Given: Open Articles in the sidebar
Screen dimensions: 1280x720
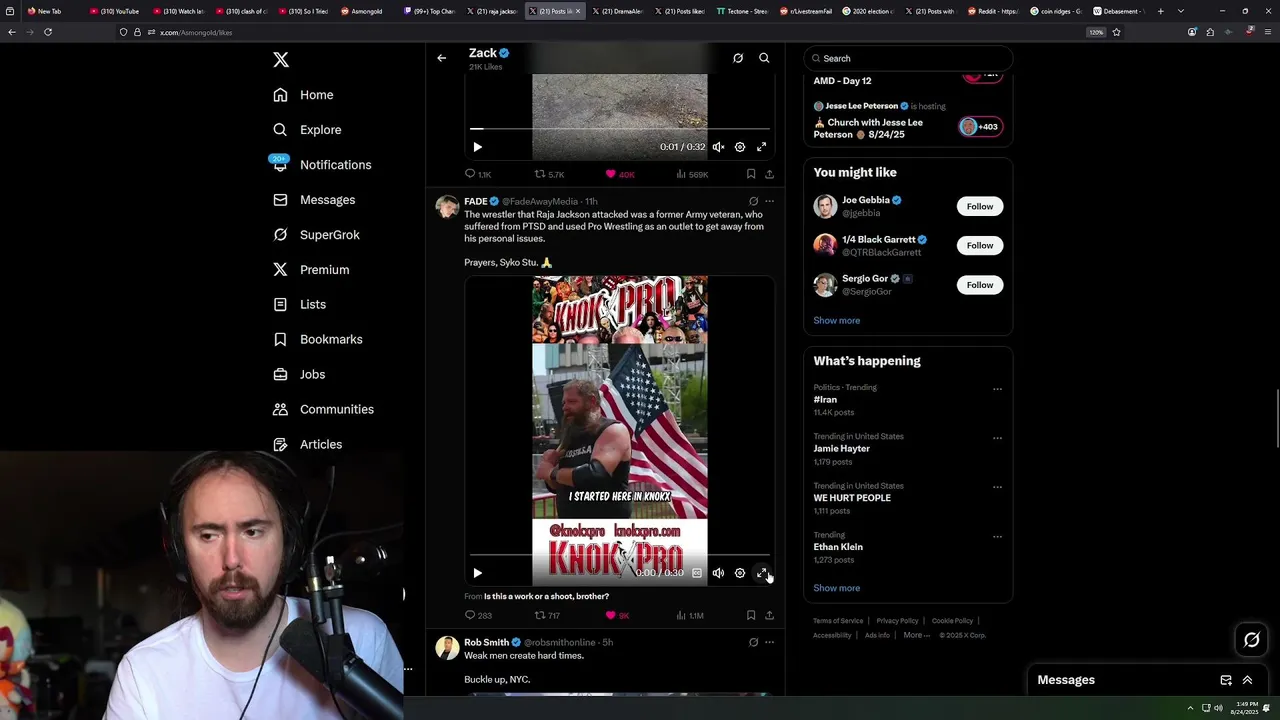Looking at the screenshot, I should [x=307, y=444].
